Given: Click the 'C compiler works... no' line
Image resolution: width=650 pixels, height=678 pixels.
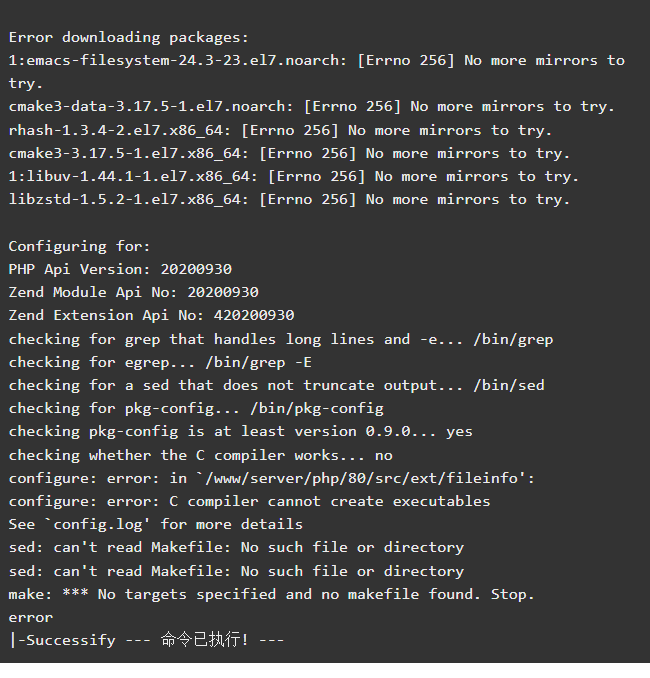Looking at the screenshot, I should click(x=201, y=455).
